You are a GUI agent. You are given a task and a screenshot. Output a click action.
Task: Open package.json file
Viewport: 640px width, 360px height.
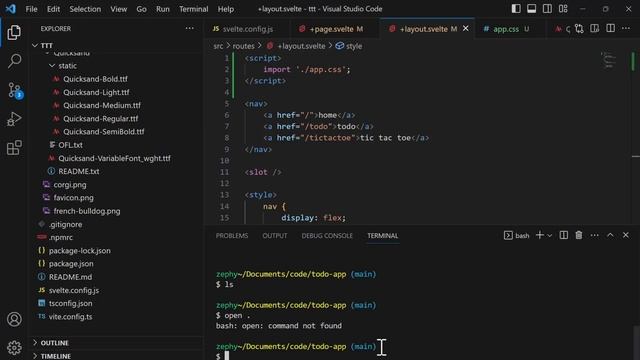(71, 264)
